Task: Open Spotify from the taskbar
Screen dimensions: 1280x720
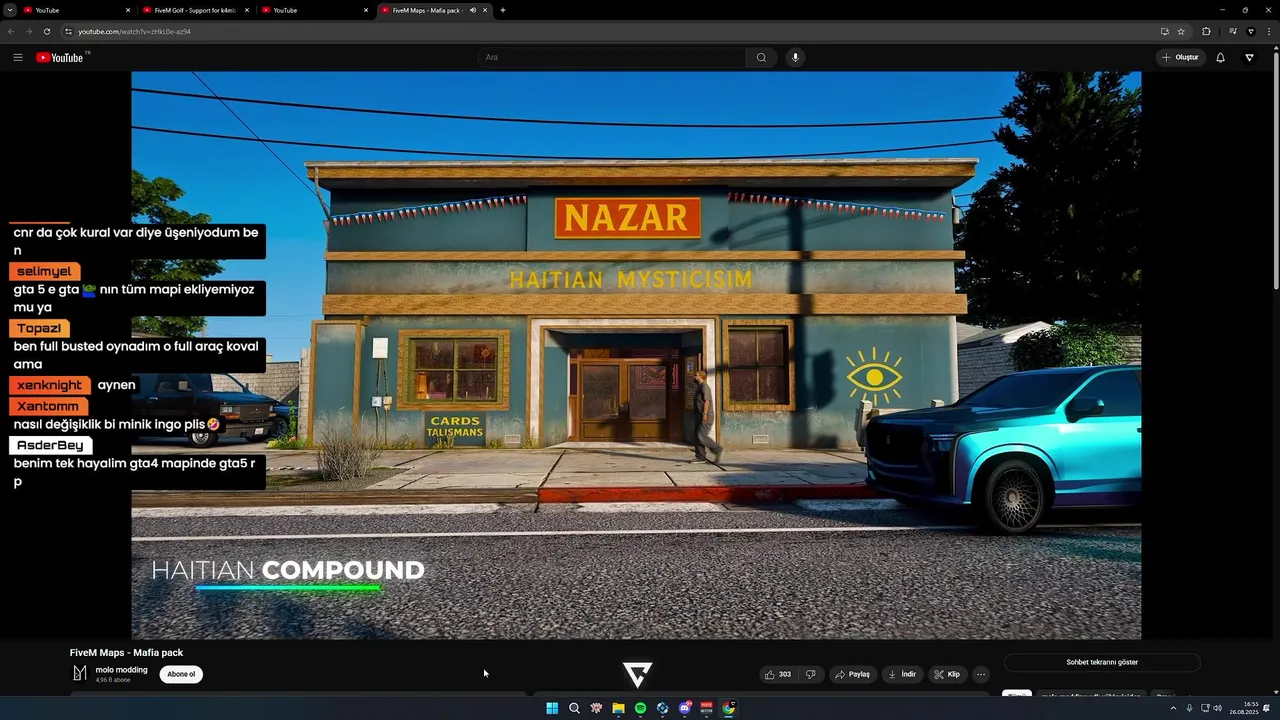Action: (x=640, y=708)
